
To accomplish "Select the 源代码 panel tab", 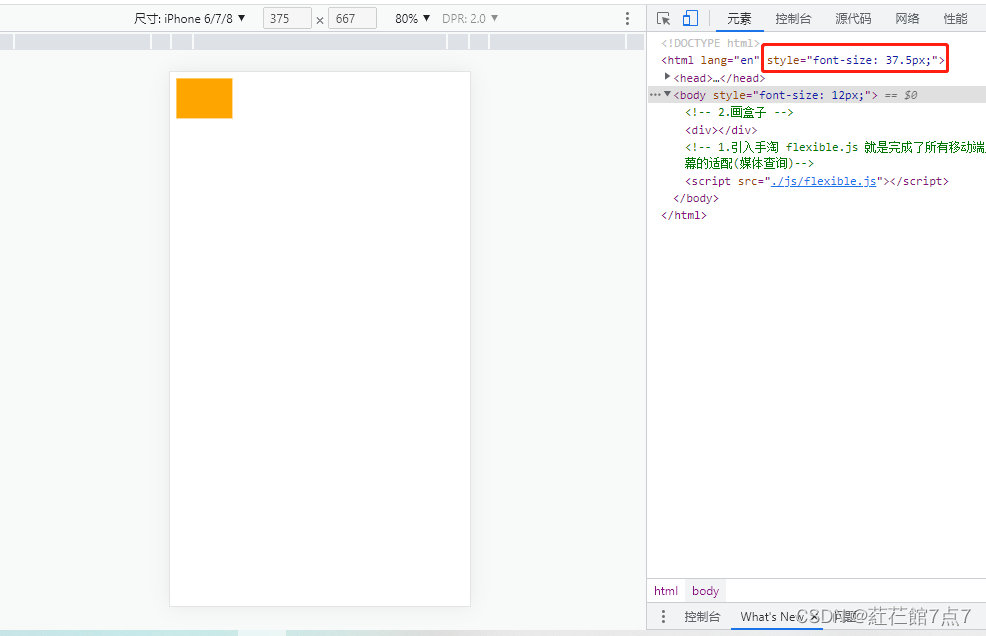I will click(x=852, y=17).
